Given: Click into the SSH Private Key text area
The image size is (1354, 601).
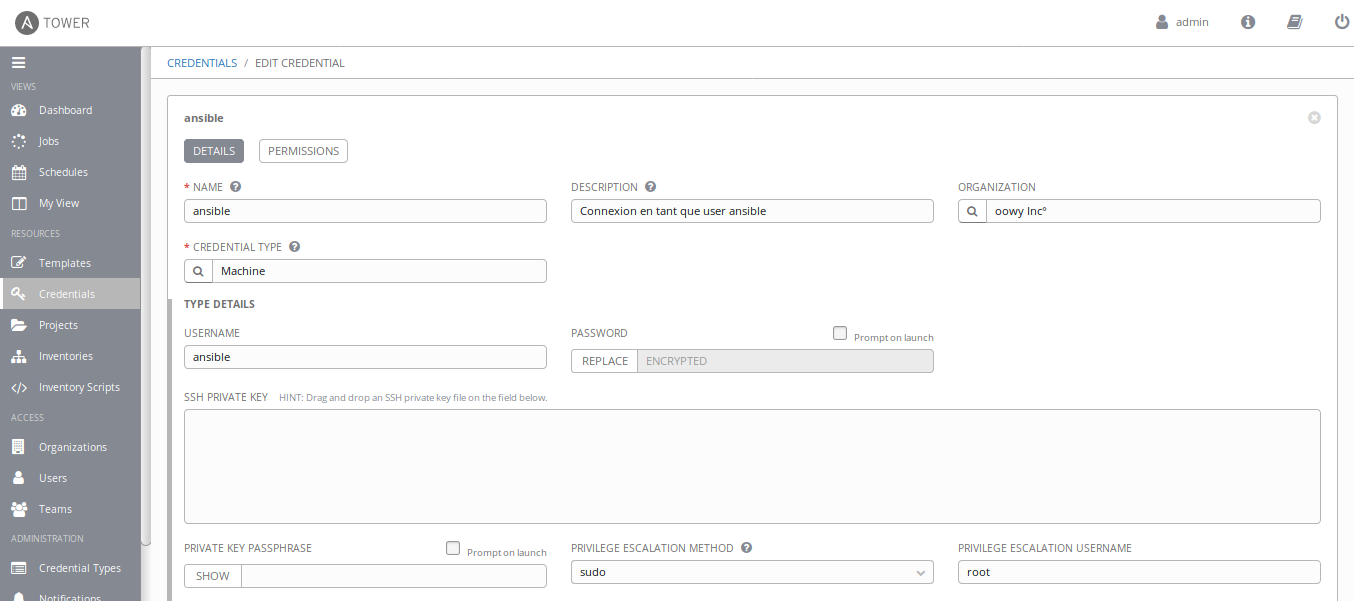Looking at the screenshot, I should pyautogui.click(x=751, y=466).
